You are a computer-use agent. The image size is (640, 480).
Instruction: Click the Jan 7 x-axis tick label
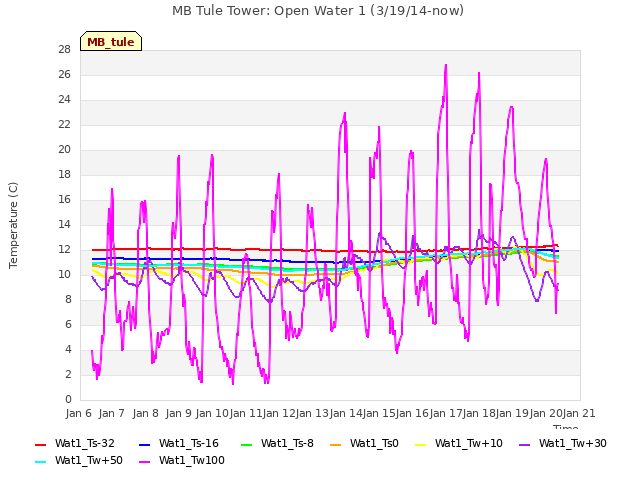pyautogui.click(x=112, y=413)
